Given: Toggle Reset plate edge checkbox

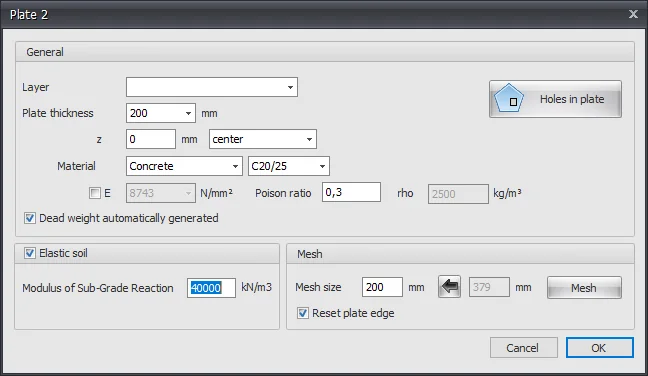Looking at the screenshot, I should coord(303,313).
